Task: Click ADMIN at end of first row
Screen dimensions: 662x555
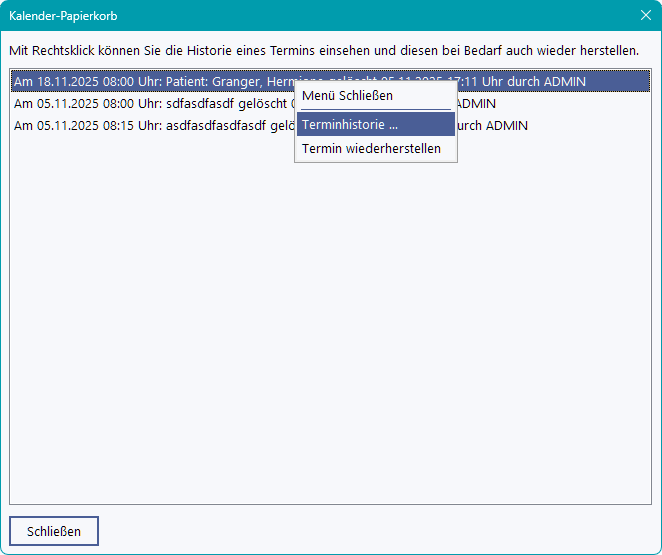Action: coord(564,81)
